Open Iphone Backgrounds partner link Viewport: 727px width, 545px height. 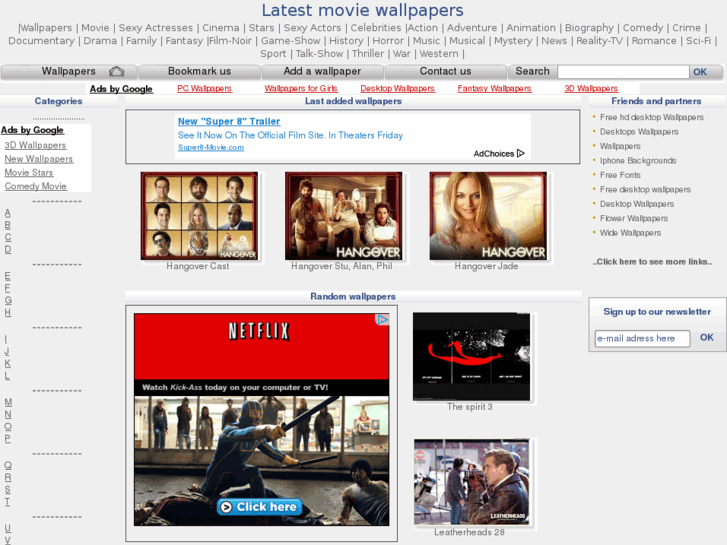638,160
